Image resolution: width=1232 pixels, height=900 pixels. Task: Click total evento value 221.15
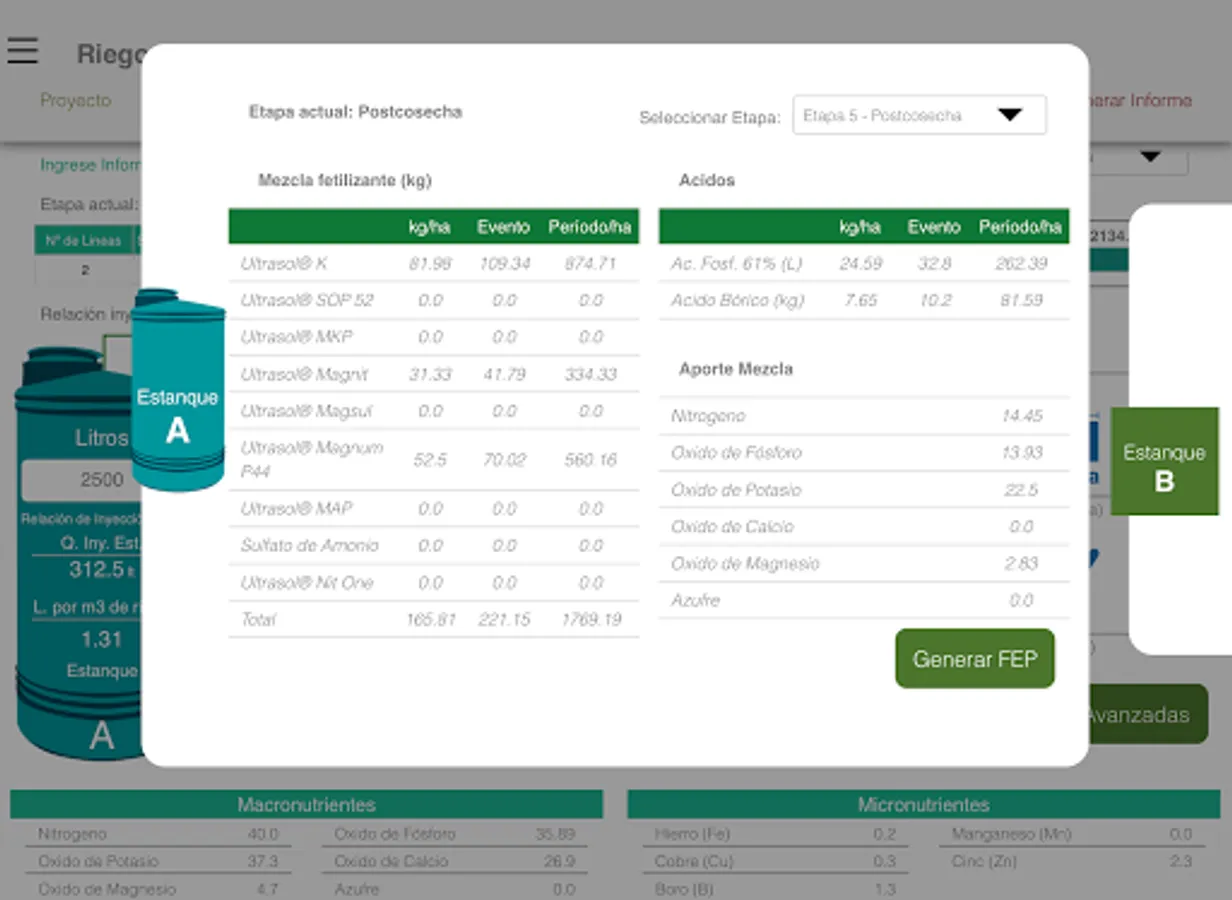click(504, 619)
